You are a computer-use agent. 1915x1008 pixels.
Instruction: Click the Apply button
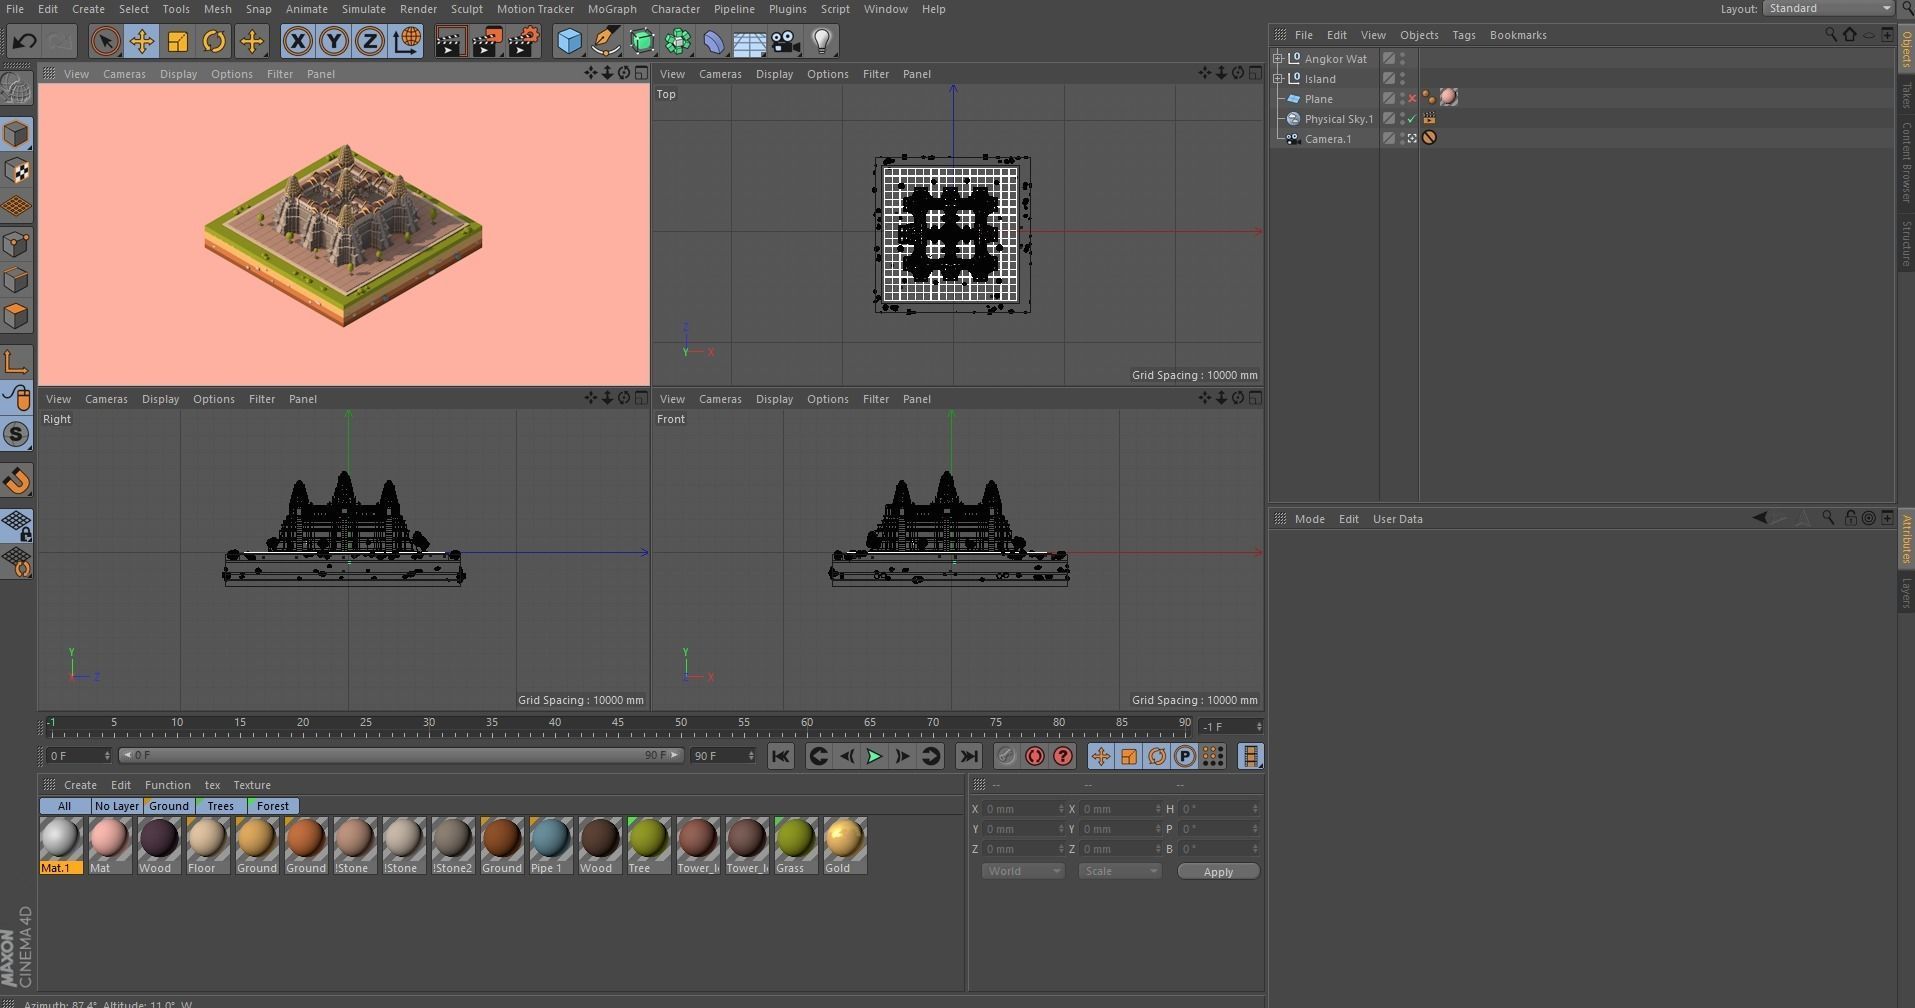pos(1218,872)
